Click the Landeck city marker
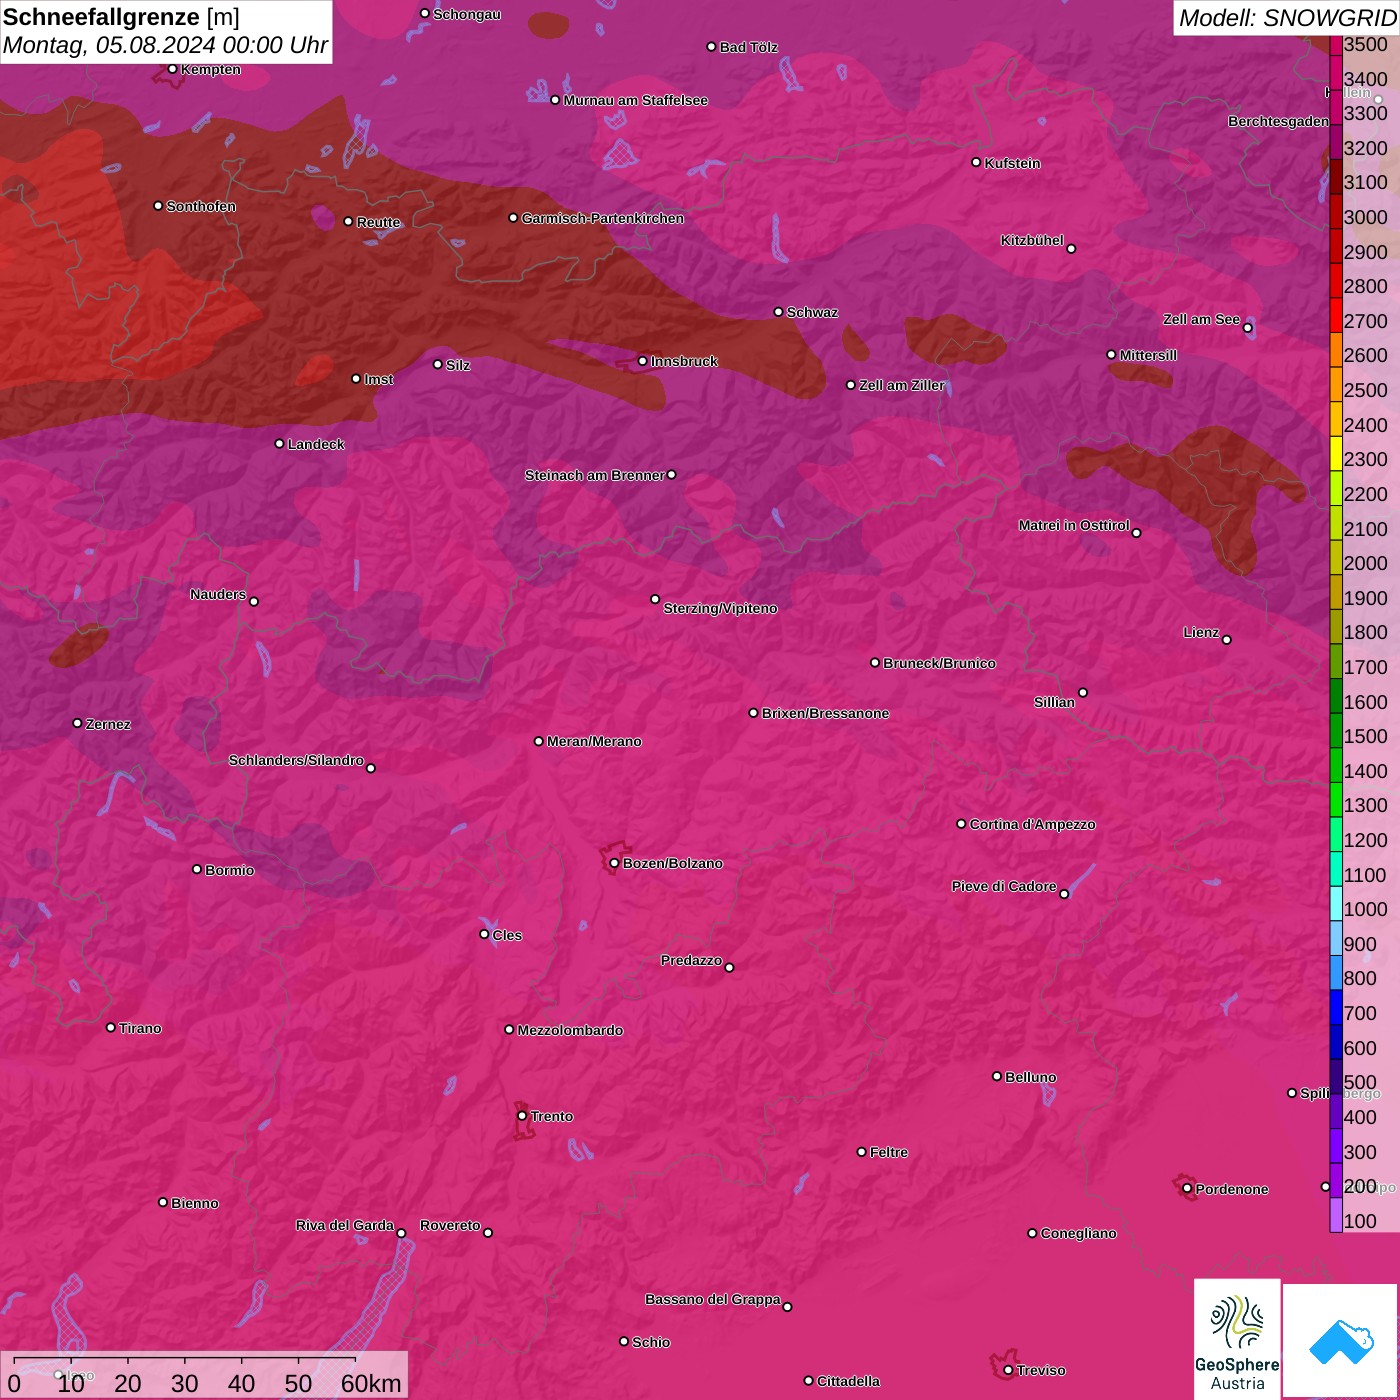This screenshot has height=1400, width=1400. [x=279, y=444]
